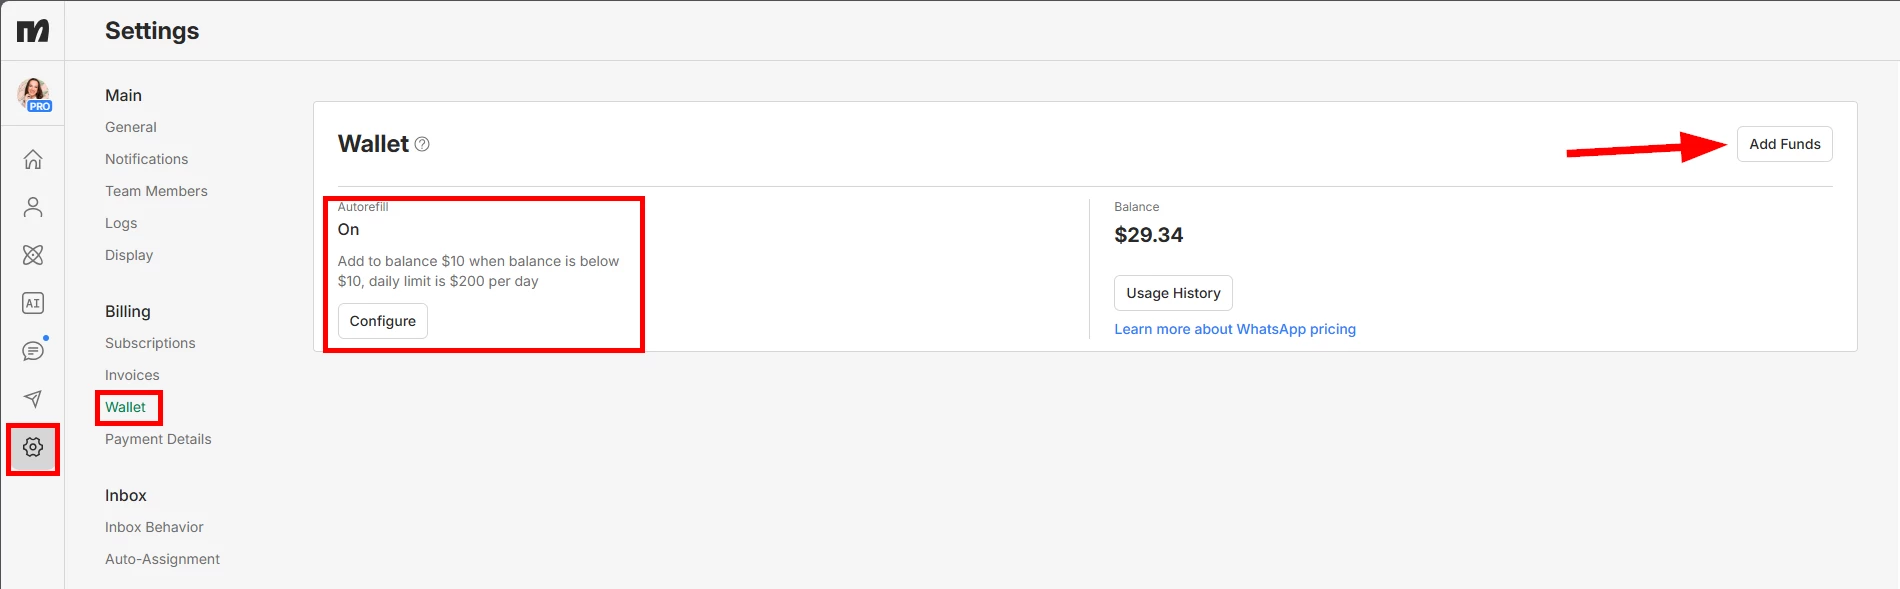Click the ManyChat logo icon
The width and height of the screenshot is (1900, 589).
(x=33, y=31)
